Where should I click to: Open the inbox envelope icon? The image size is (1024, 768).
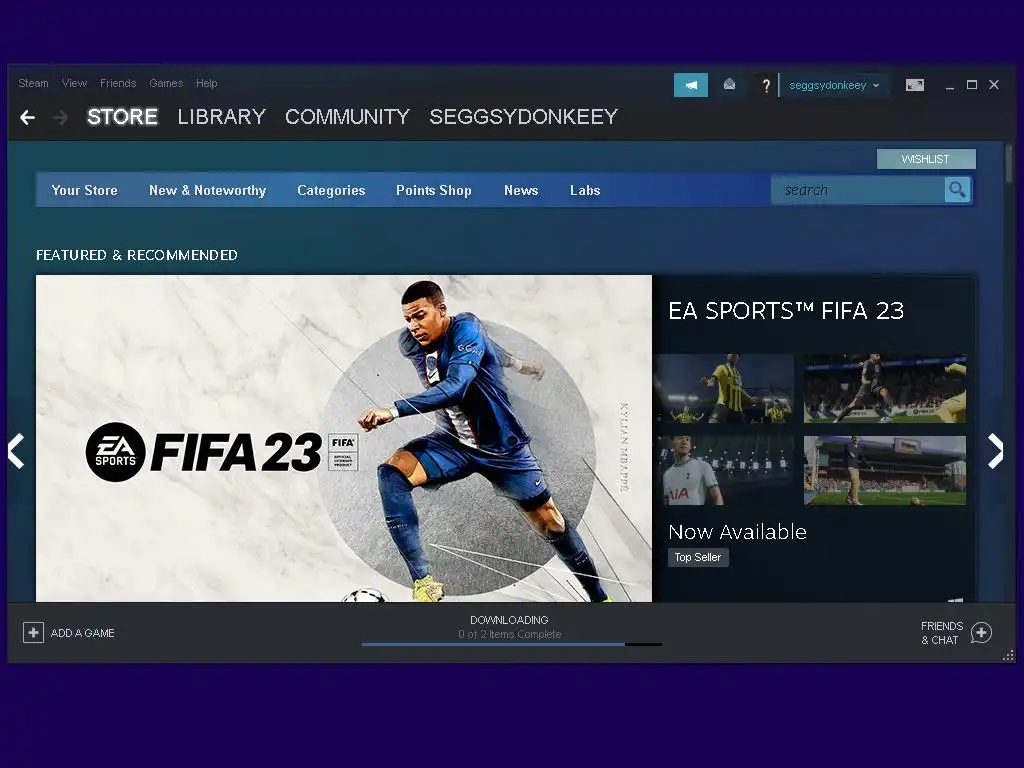click(x=729, y=84)
